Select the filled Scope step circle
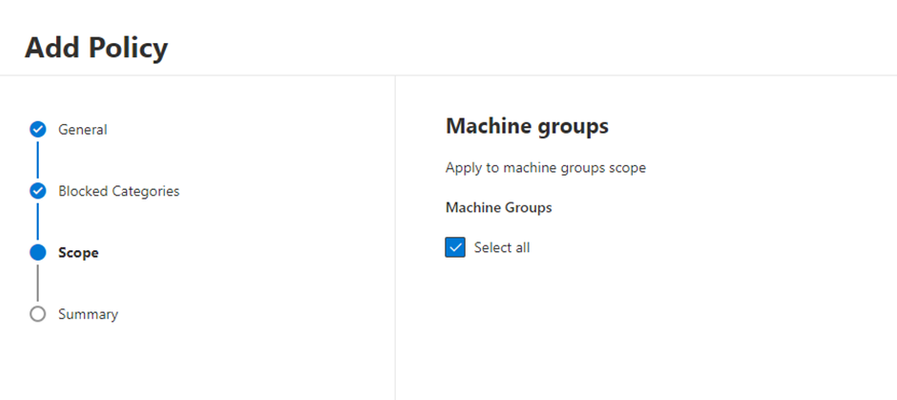Screen dimensions: 897x400 pos(38,252)
